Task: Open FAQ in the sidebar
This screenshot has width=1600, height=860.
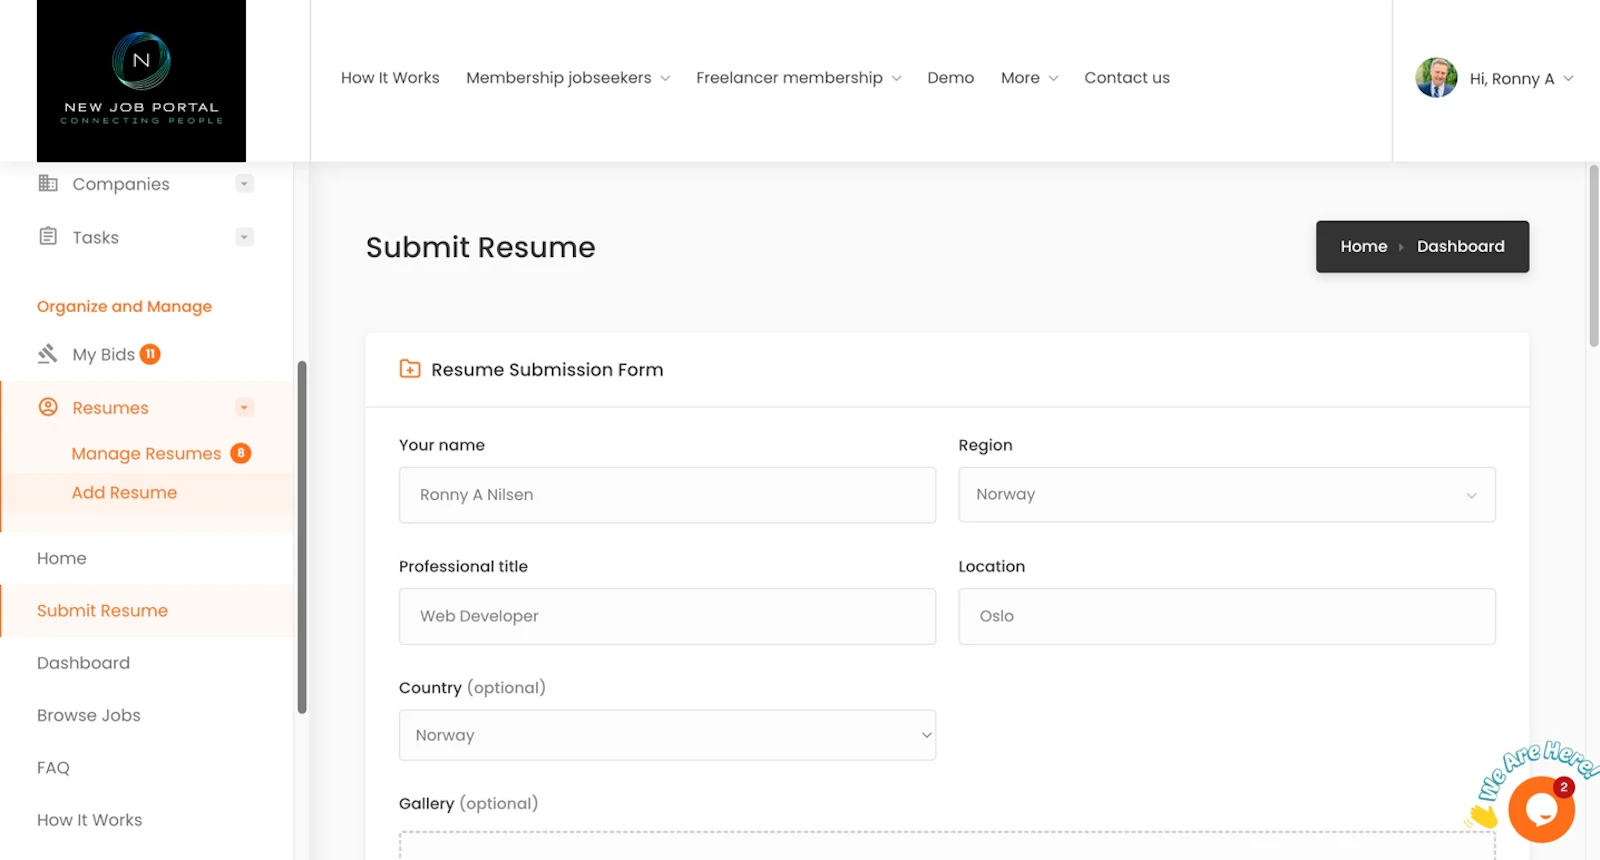Action: 53,768
